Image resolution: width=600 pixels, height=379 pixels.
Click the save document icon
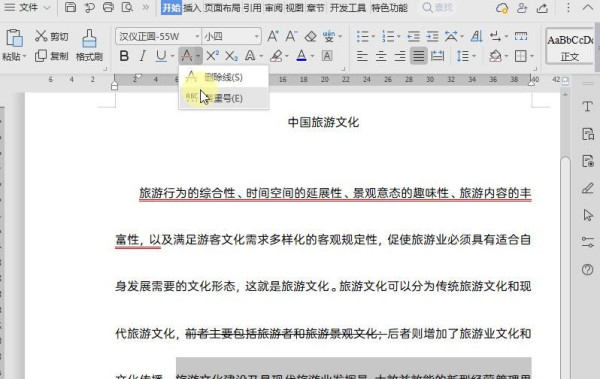pos(70,7)
